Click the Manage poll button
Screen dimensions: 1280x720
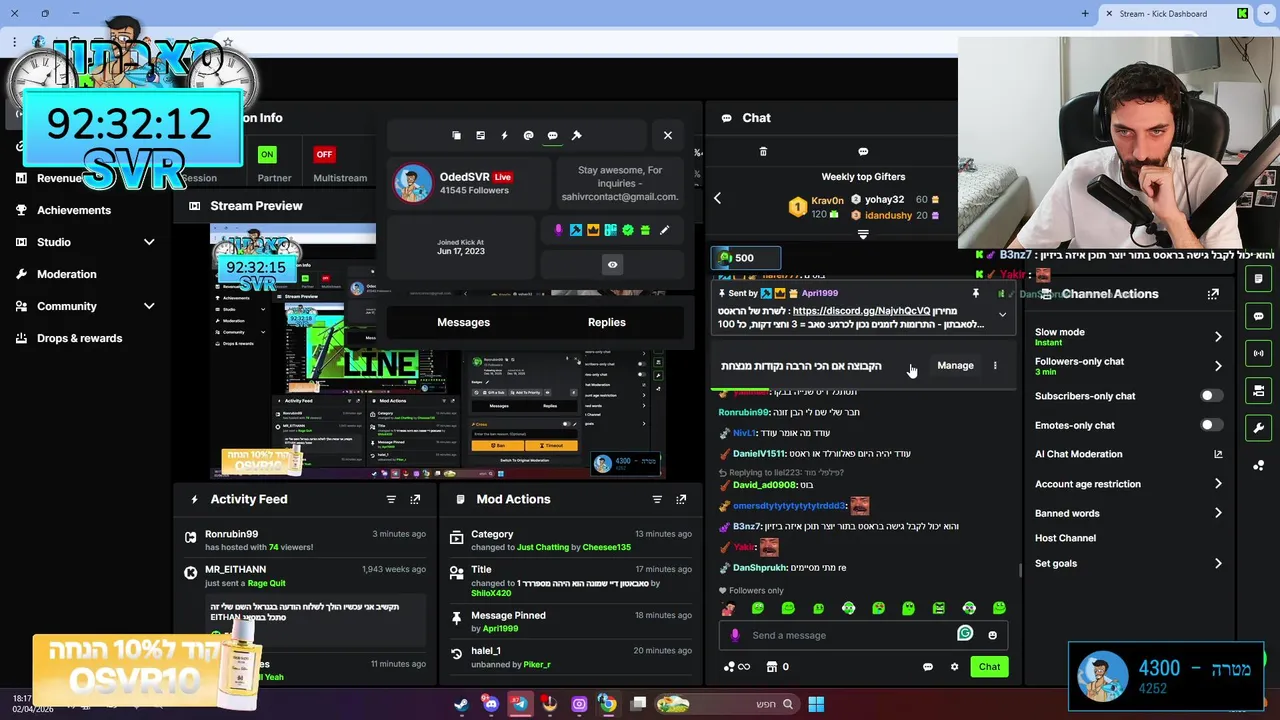(x=955, y=365)
